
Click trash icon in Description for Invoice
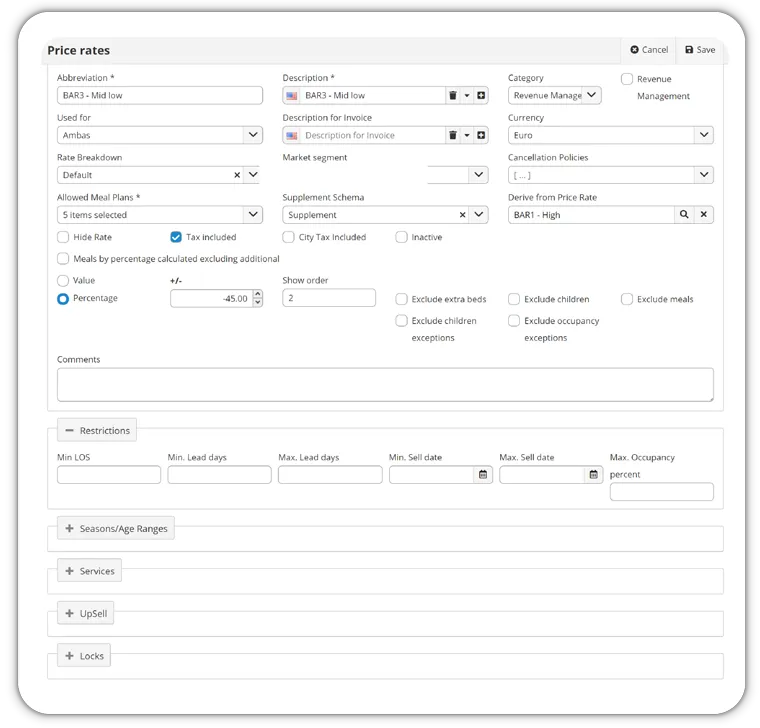(453, 135)
